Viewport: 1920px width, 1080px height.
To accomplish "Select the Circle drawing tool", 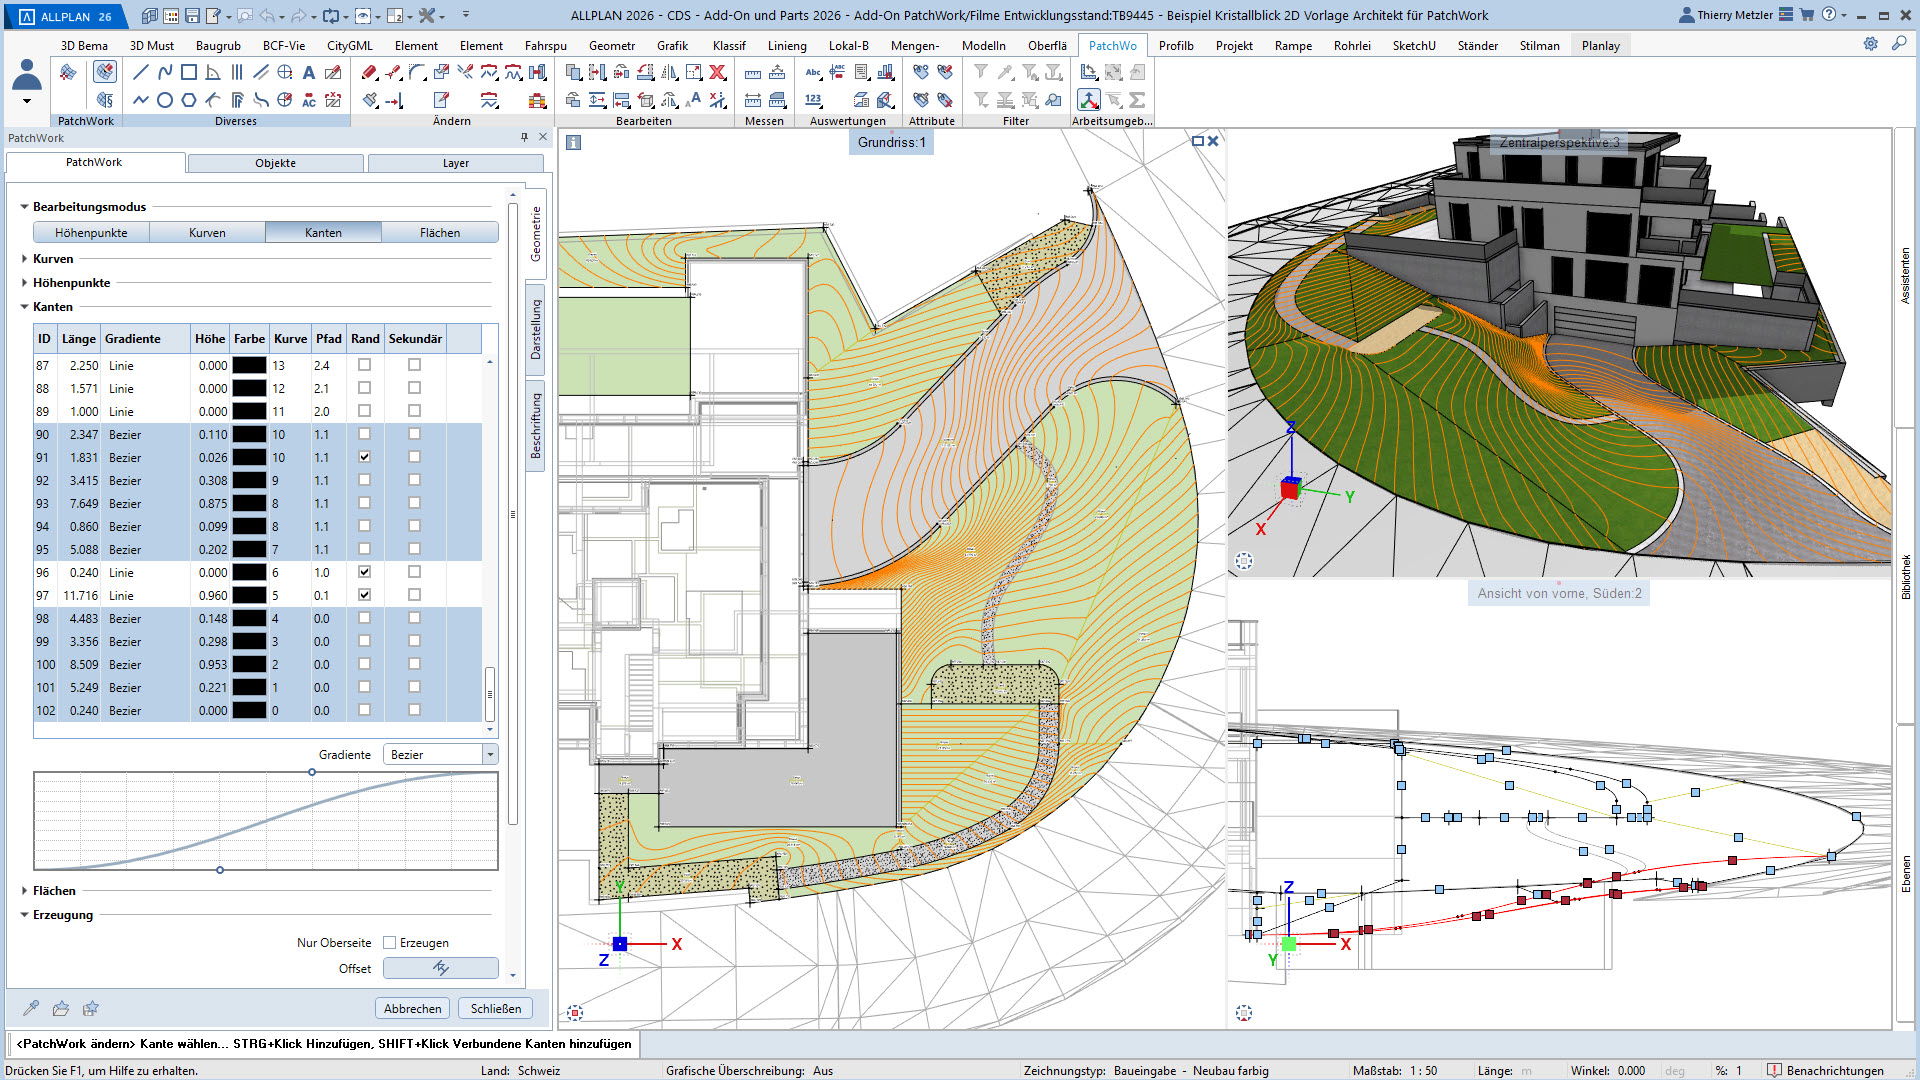I will (165, 100).
